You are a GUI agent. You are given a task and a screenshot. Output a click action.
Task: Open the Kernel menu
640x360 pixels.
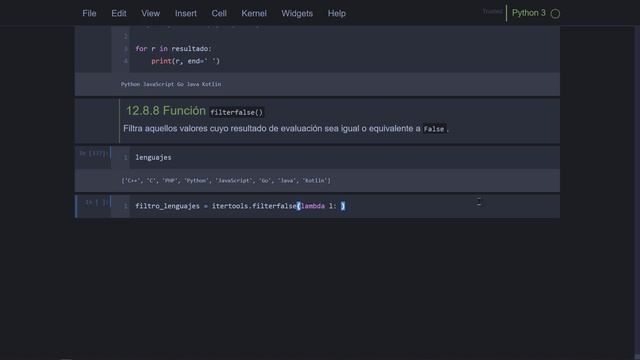pyautogui.click(x=253, y=13)
